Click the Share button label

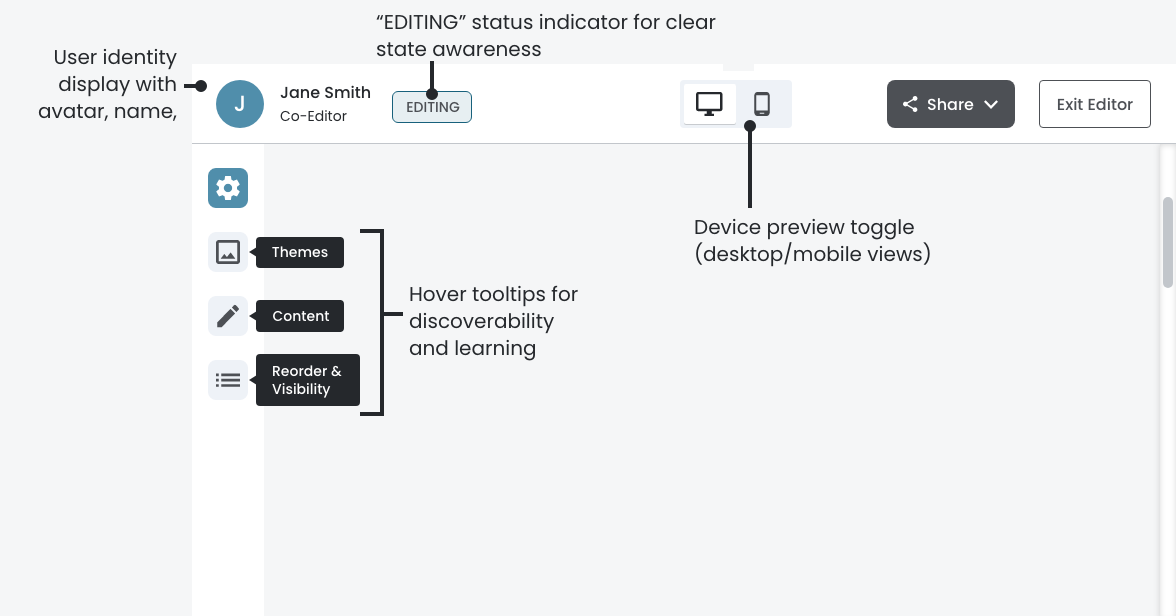coord(950,104)
